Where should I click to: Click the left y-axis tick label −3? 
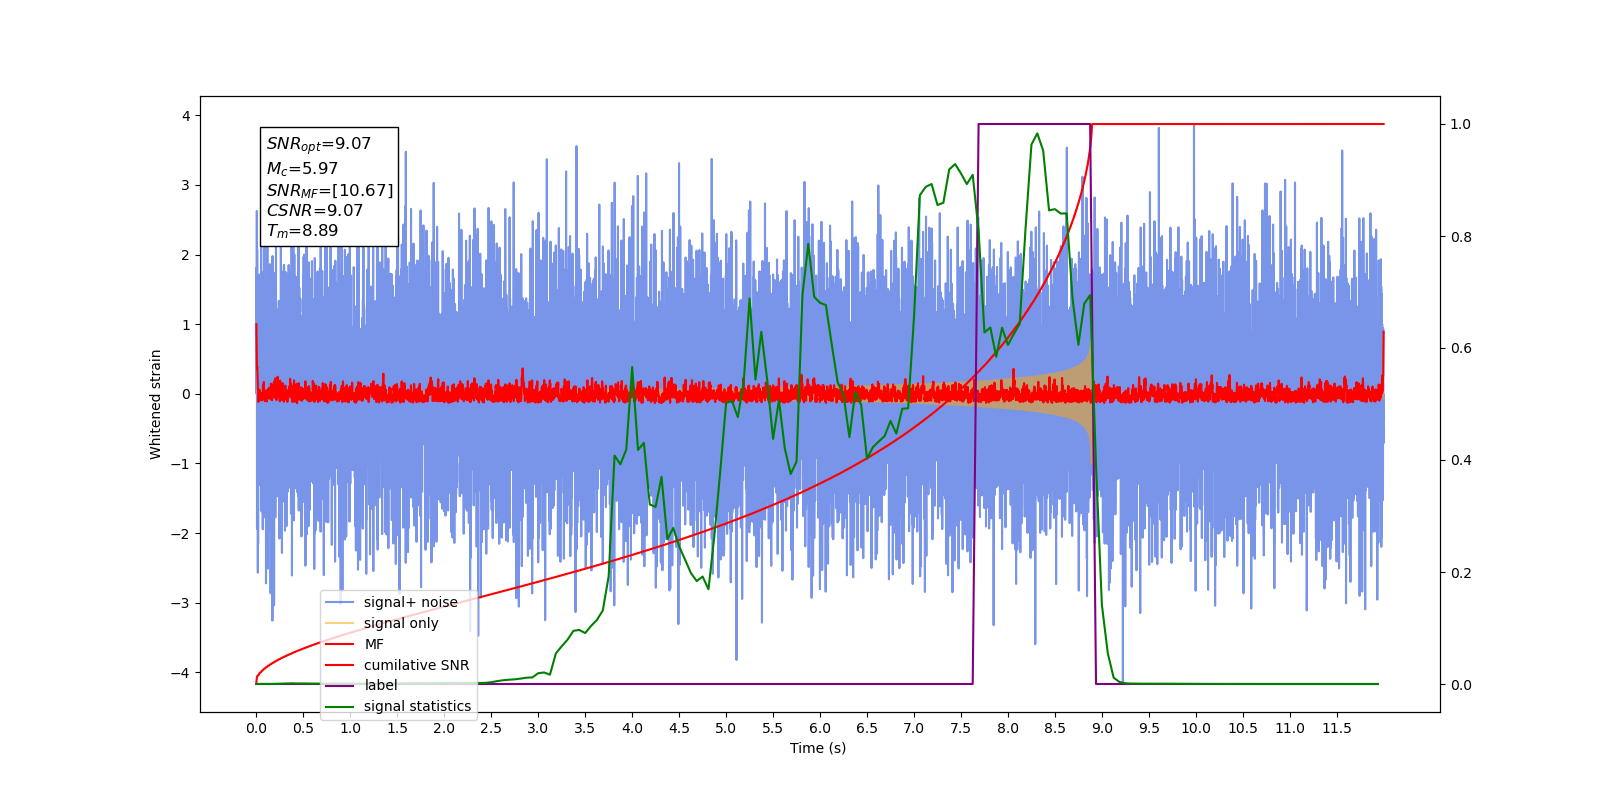(x=181, y=603)
